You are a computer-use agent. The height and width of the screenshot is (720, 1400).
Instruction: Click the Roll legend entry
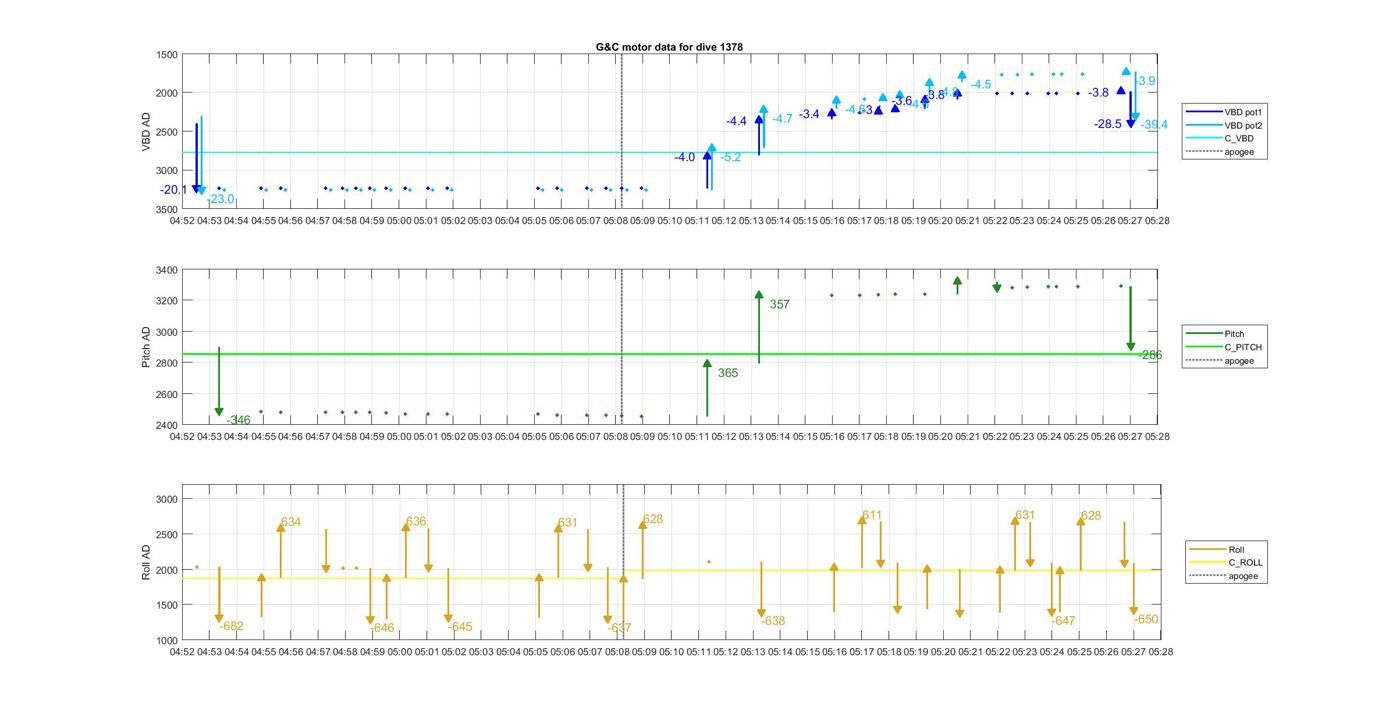point(1236,549)
